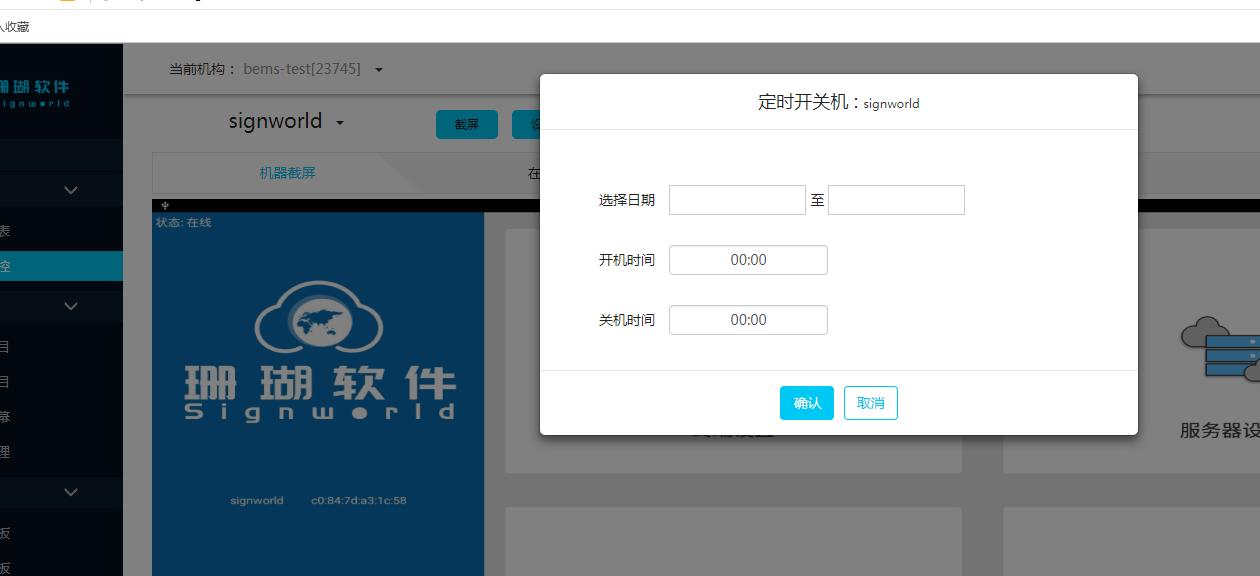Screen dimensions: 1260x576
Task: Collapse the bottom sidebar section chevron
Action: (x=69, y=492)
